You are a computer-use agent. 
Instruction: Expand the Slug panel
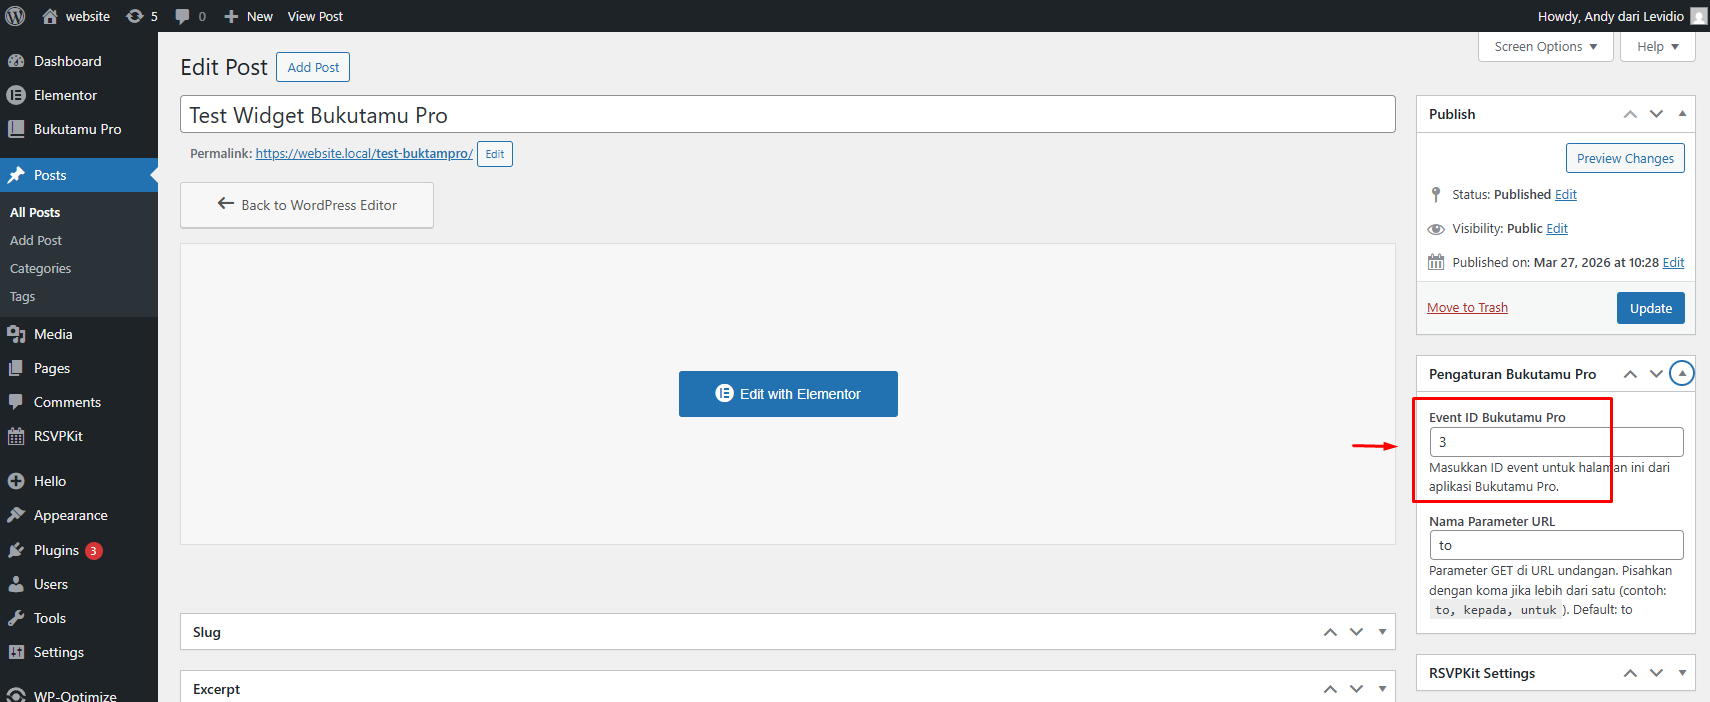[x=1382, y=632]
